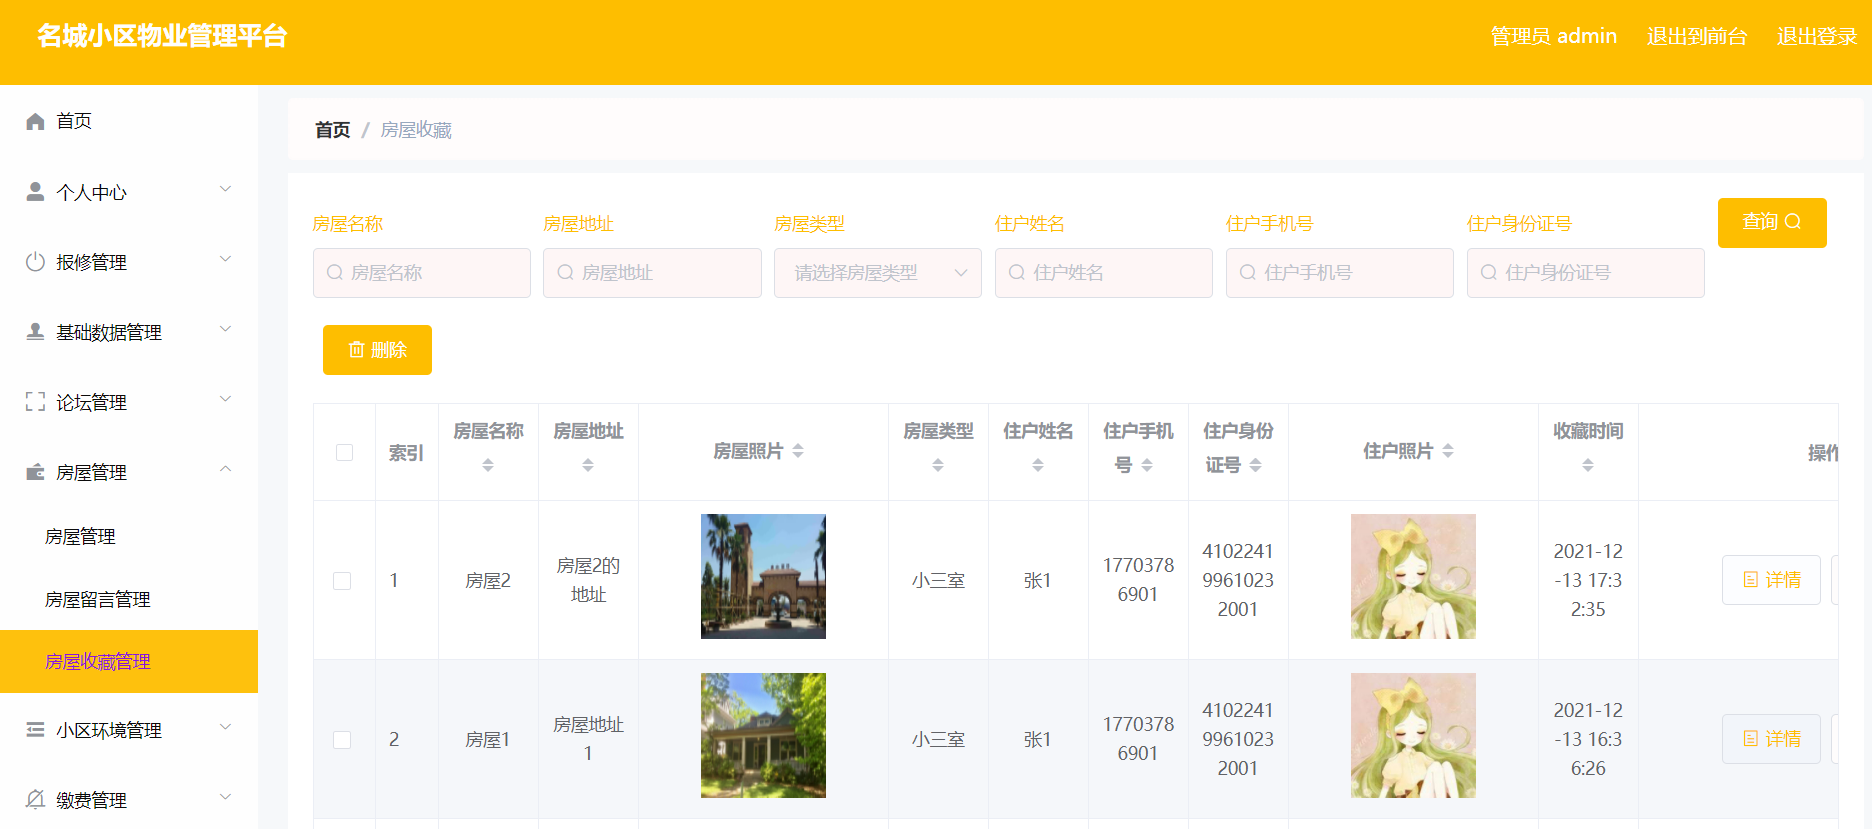Viewport: 1872px width, 829px height.
Task: Click the house photo thumbnail of 房屋2
Action: click(763, 576)
